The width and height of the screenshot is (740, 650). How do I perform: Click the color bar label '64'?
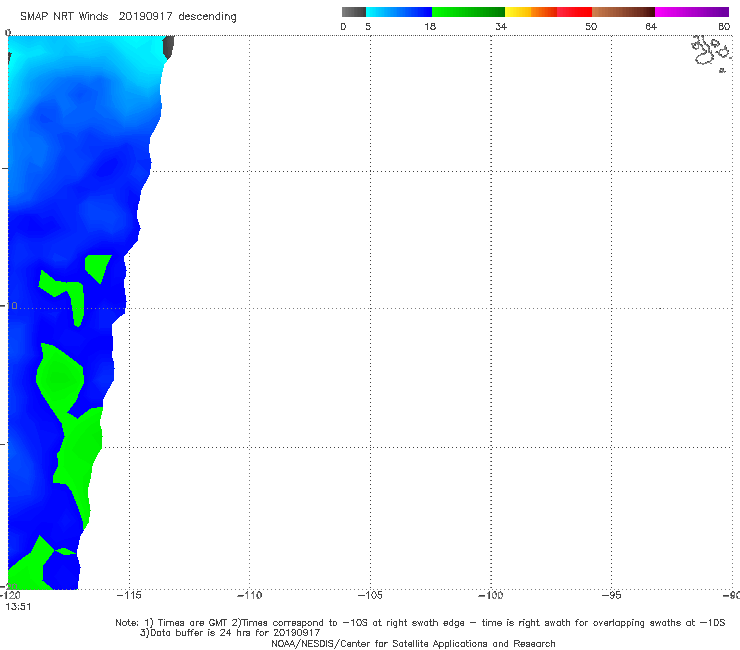pyautogui.click(x=651, y=27)
